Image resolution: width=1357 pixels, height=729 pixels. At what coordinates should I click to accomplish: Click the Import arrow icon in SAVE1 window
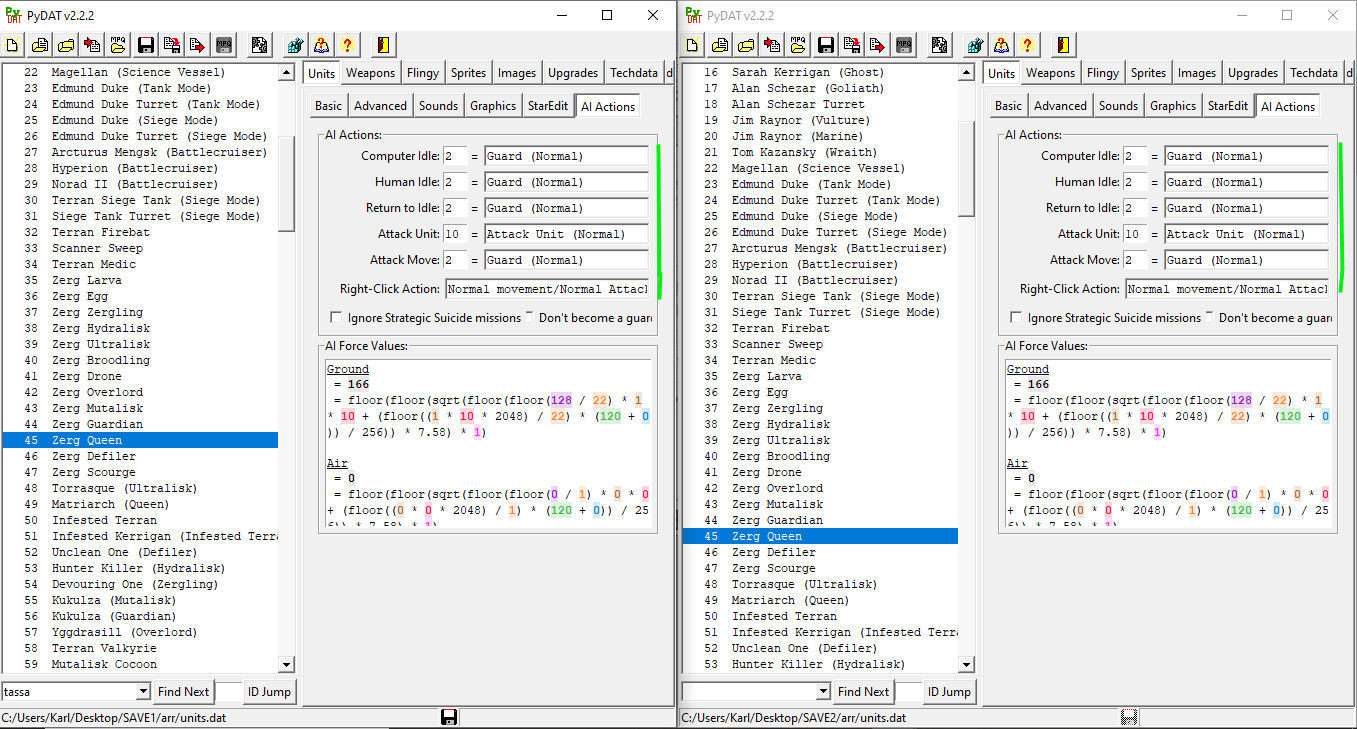(92, 45)
